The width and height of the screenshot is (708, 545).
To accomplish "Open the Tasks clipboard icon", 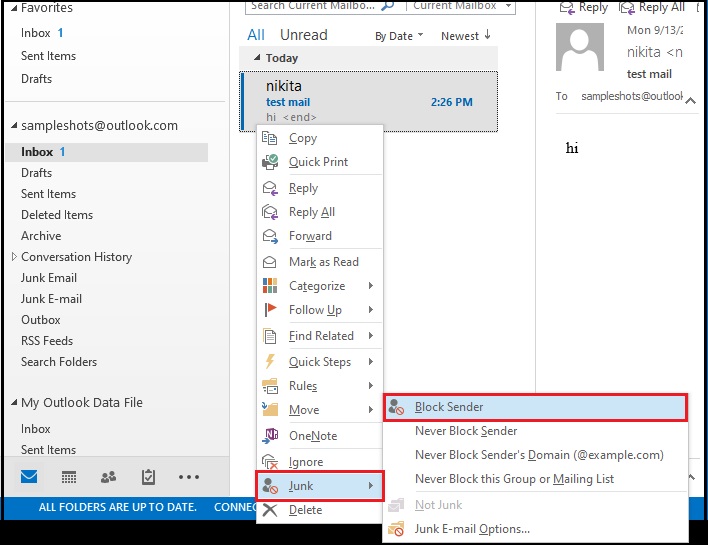I will tap(148, 477).
